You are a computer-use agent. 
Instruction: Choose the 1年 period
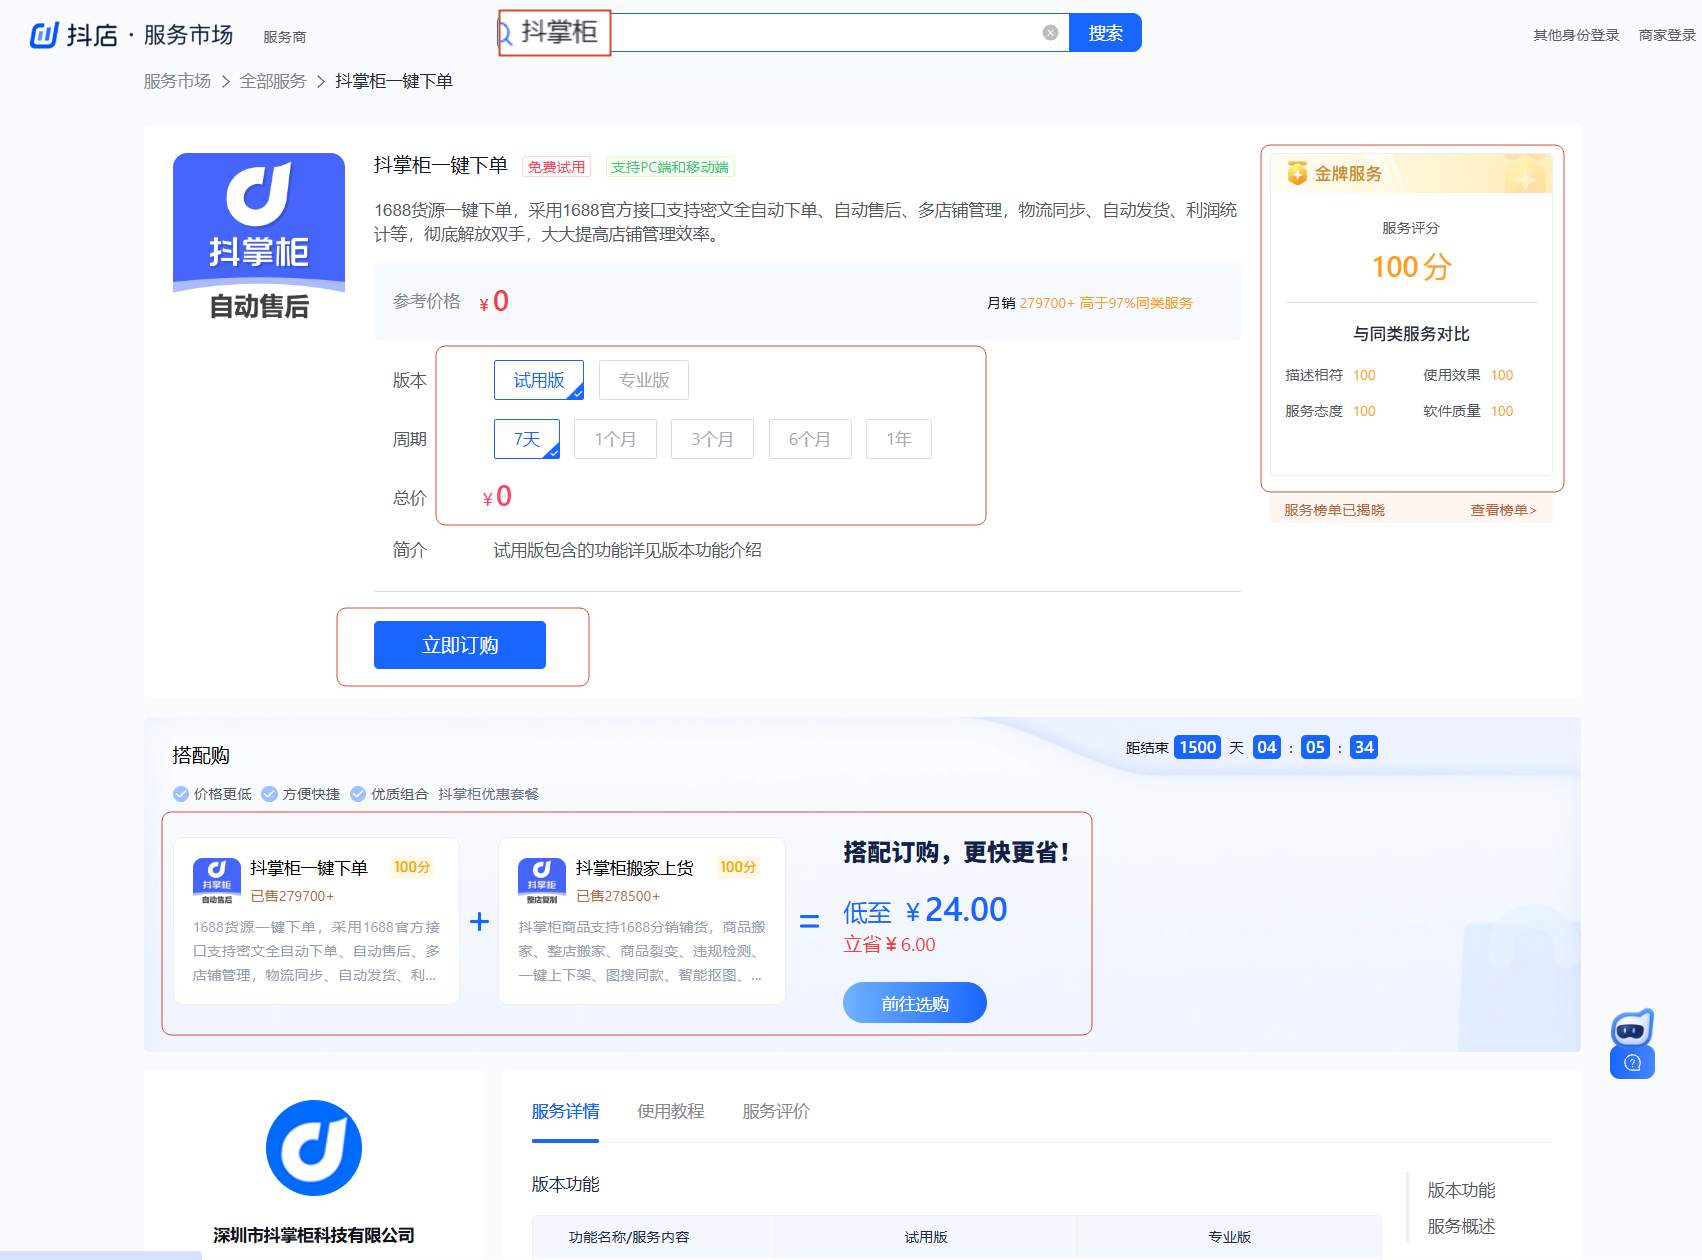[x=899, y=439]
